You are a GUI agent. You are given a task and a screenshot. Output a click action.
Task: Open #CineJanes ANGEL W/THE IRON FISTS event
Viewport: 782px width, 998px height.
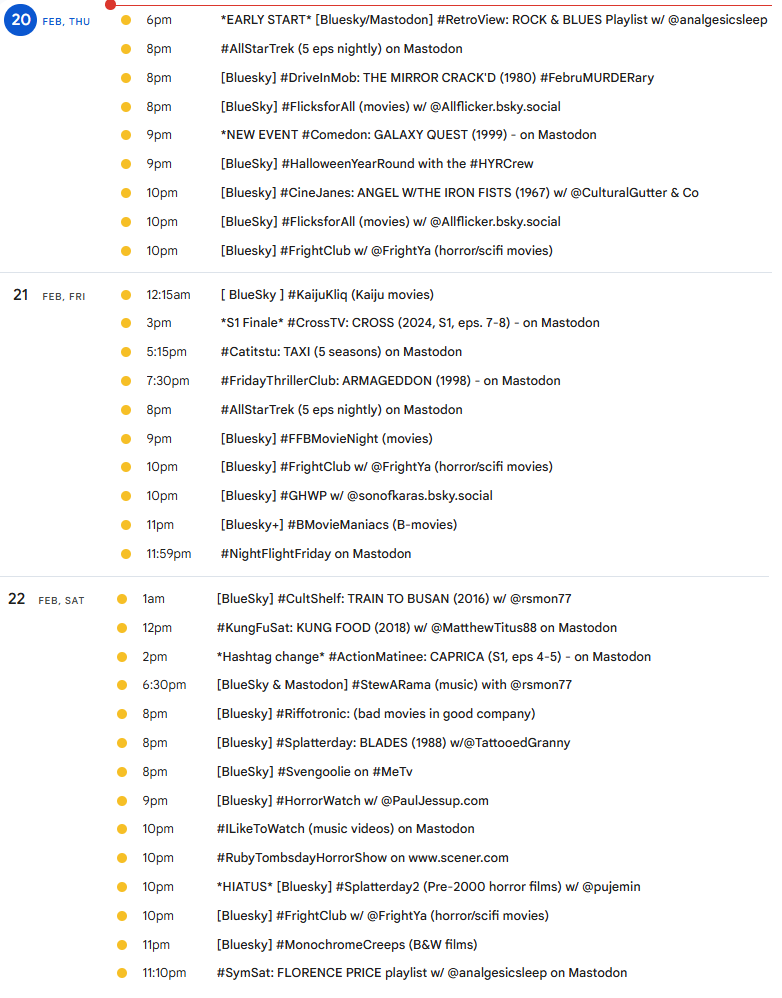point(459,193)
